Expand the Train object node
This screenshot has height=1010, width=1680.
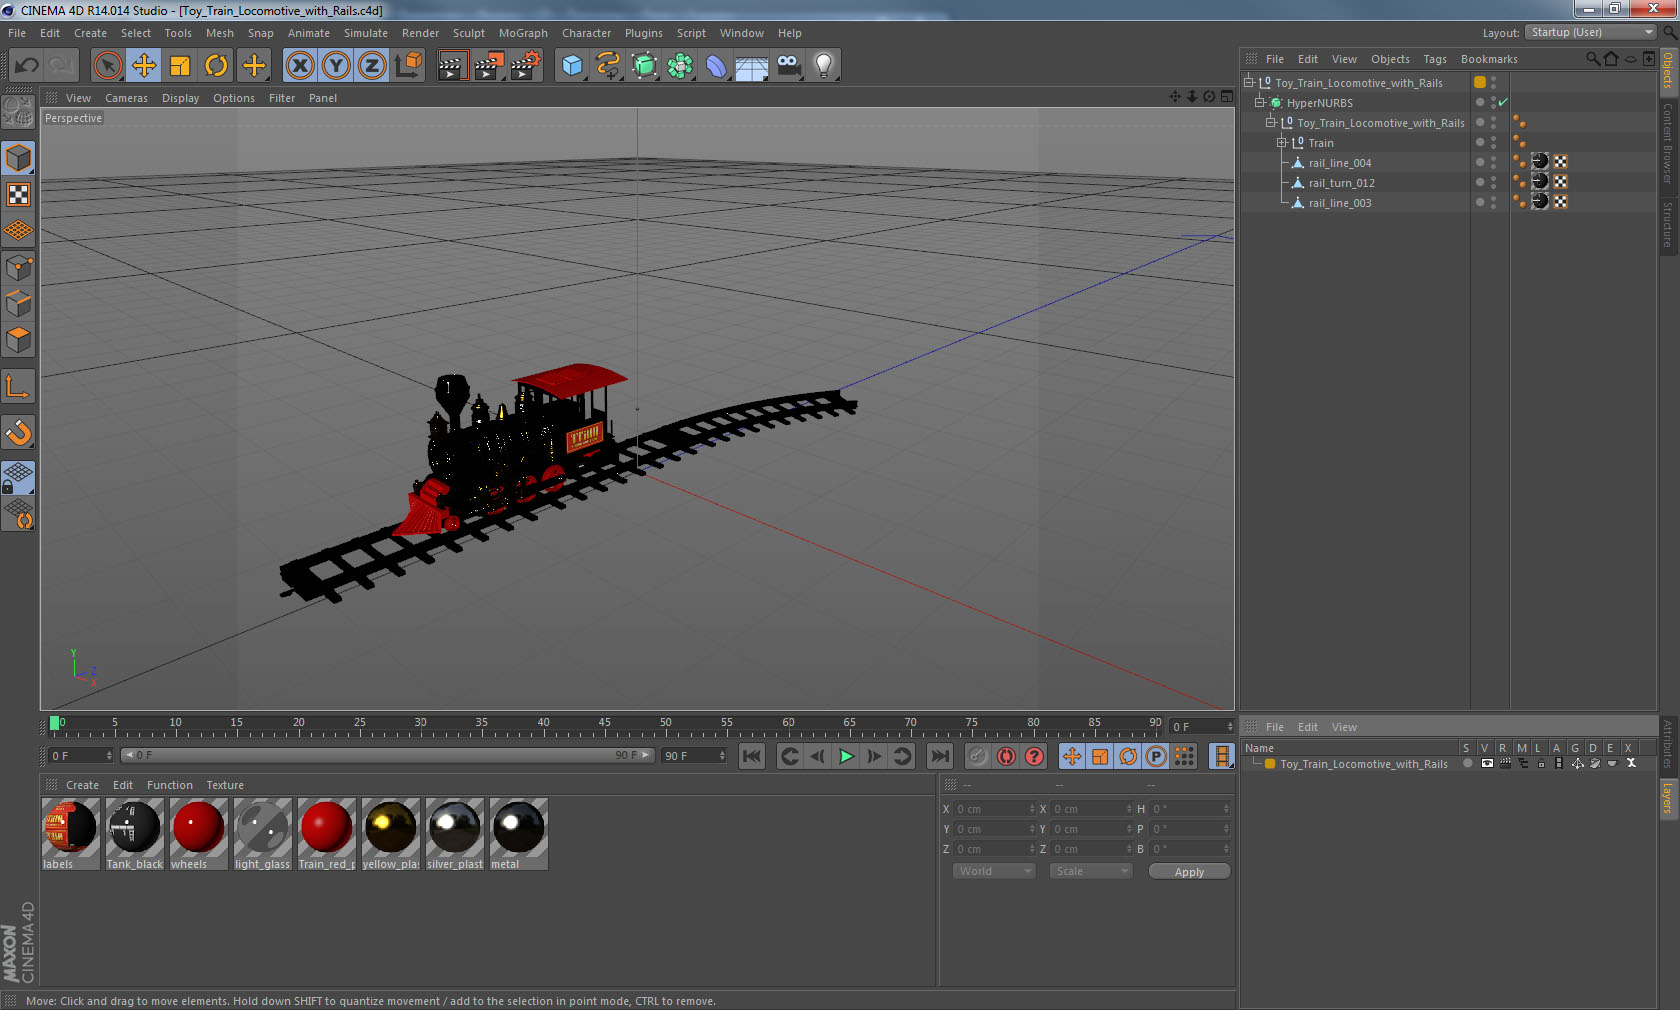pos(1282,142)
